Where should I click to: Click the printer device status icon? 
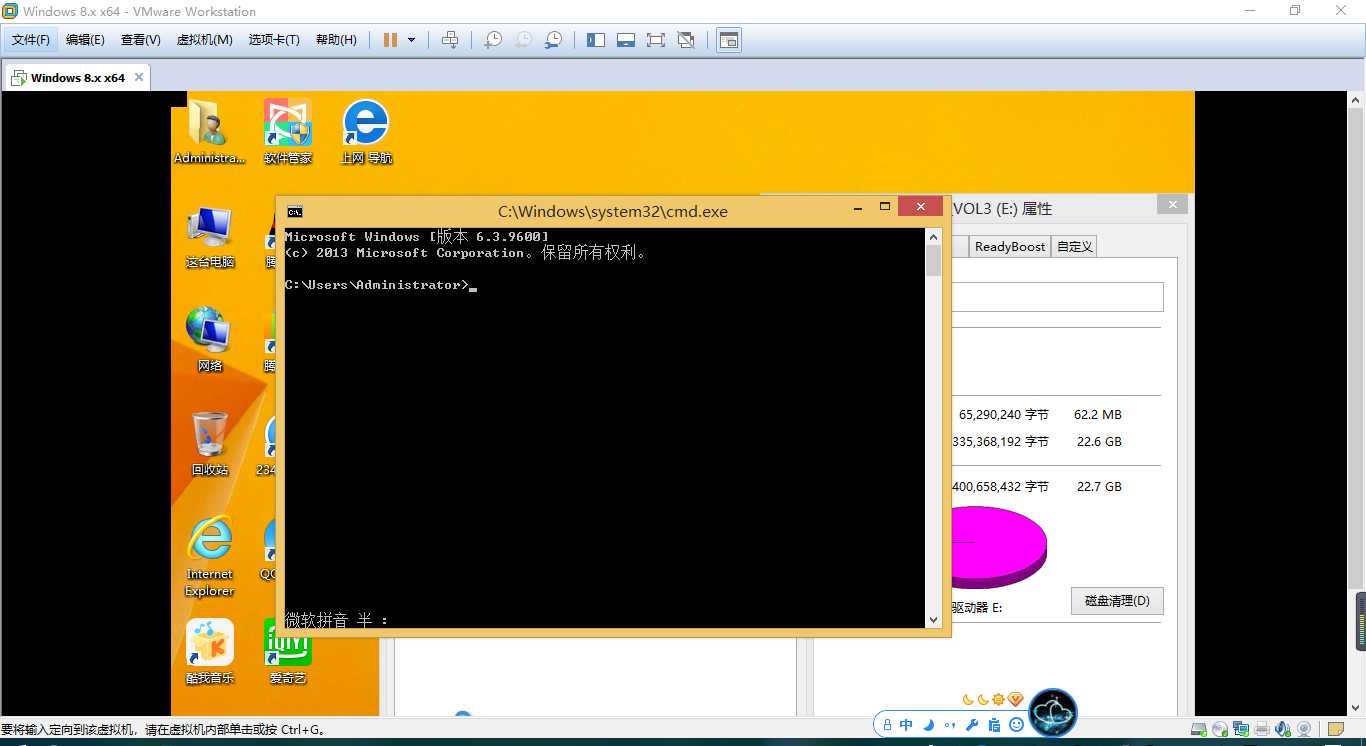click(x=1262, y=729)
